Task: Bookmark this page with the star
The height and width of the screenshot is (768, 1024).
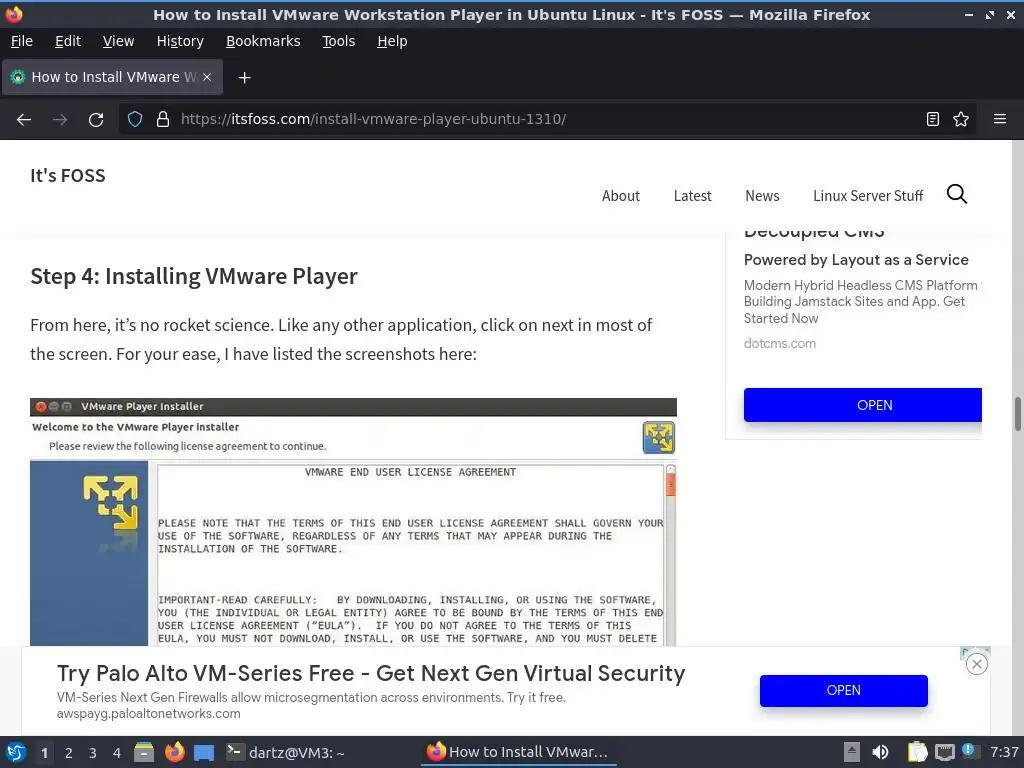Action: [x=961, y=119]
